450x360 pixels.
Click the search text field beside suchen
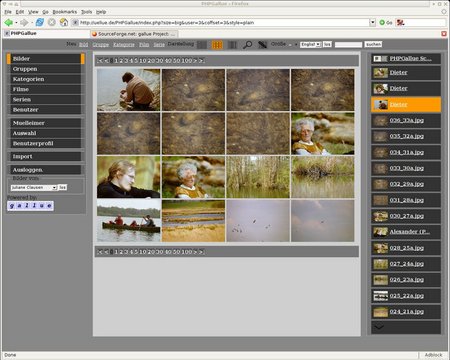(348, 45)
